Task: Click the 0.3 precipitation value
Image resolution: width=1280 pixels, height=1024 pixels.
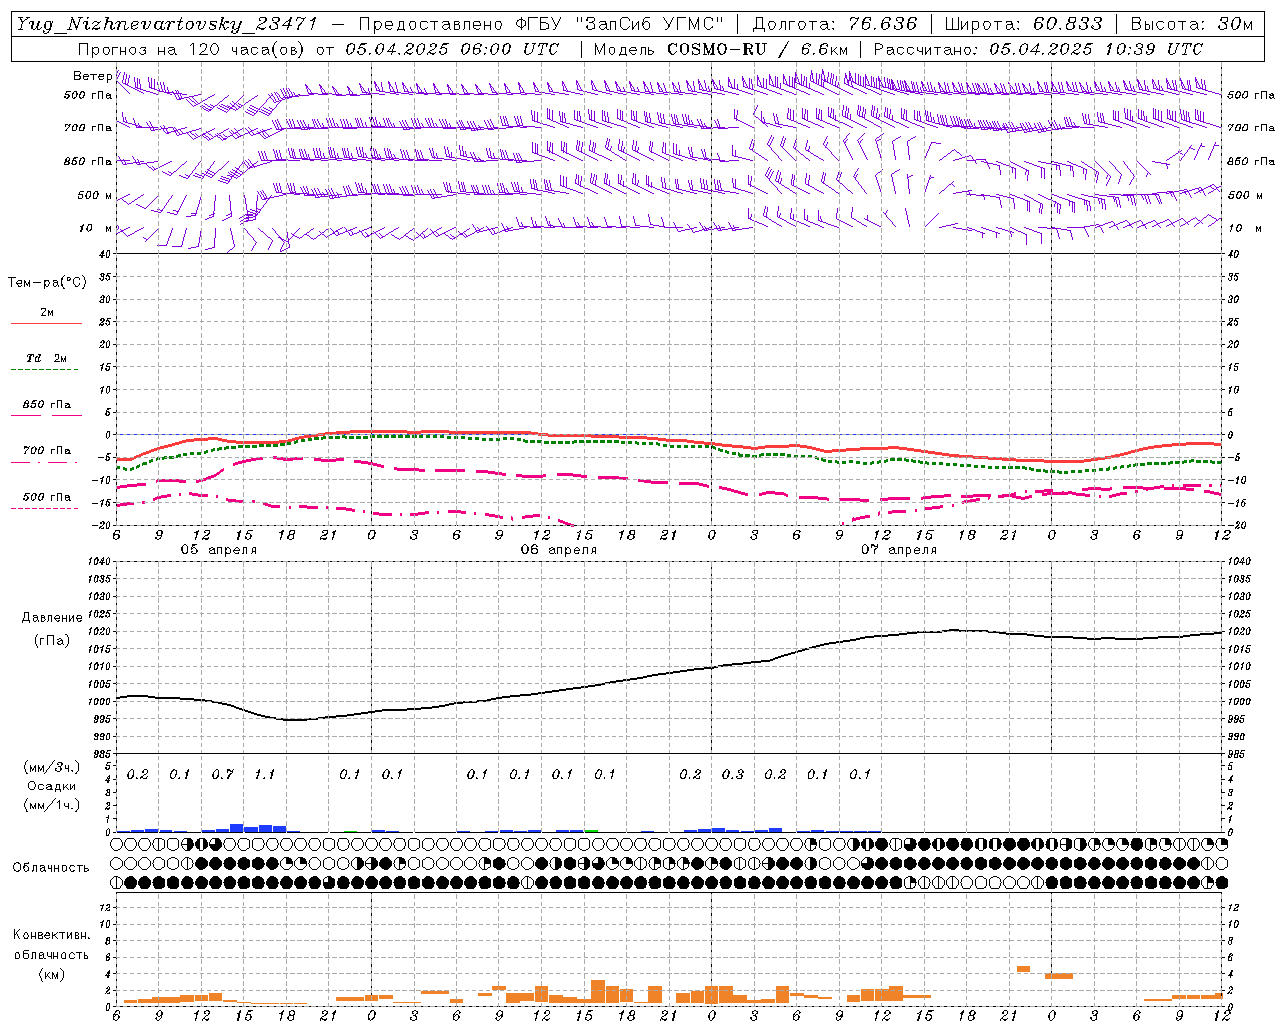Action: pyautogui.click(x=733, y=774)
